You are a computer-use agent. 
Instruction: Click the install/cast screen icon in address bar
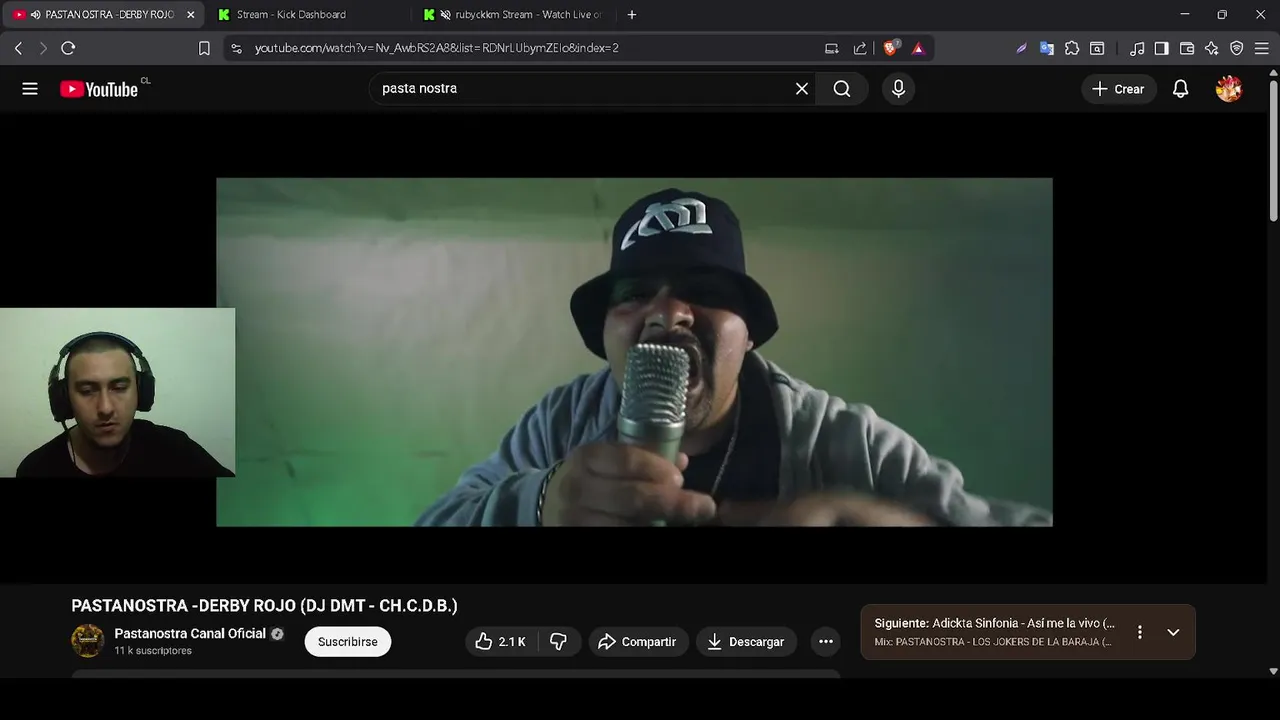pyautogui.click(x=831, y=48)
